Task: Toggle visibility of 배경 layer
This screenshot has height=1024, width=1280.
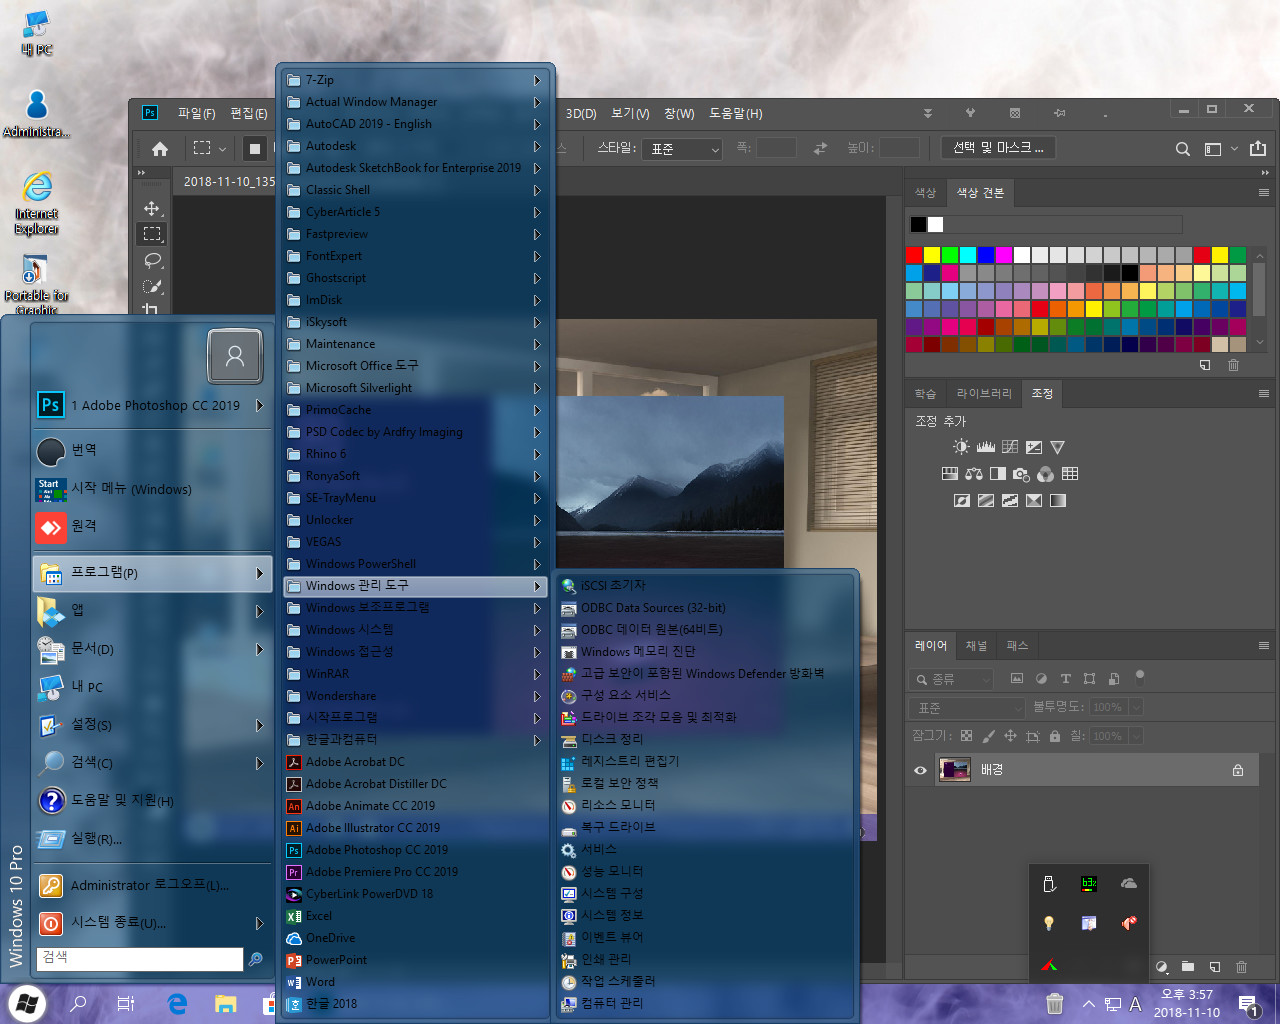Action: 921,770
